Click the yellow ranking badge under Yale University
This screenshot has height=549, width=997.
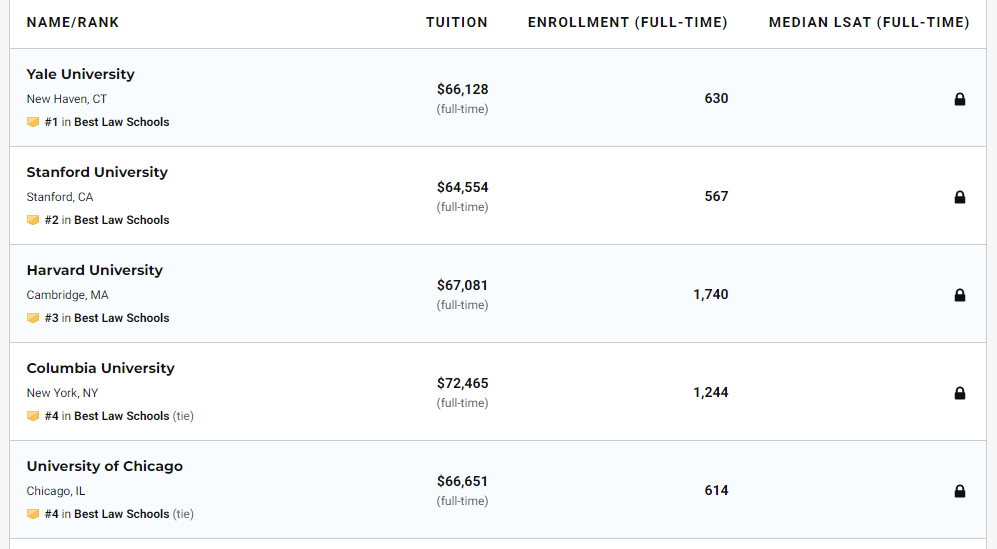pyautogui.click(x=33, y=122)
